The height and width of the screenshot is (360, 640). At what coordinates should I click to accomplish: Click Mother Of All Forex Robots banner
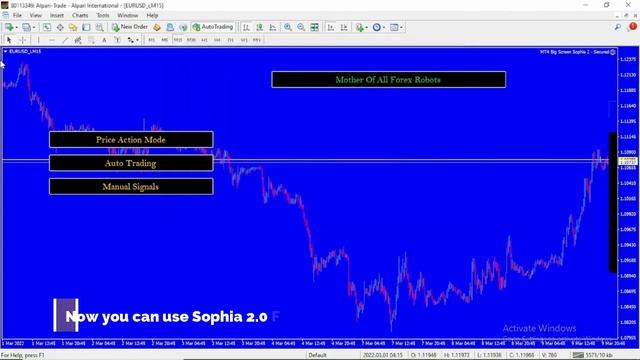(x=389, y=80)
